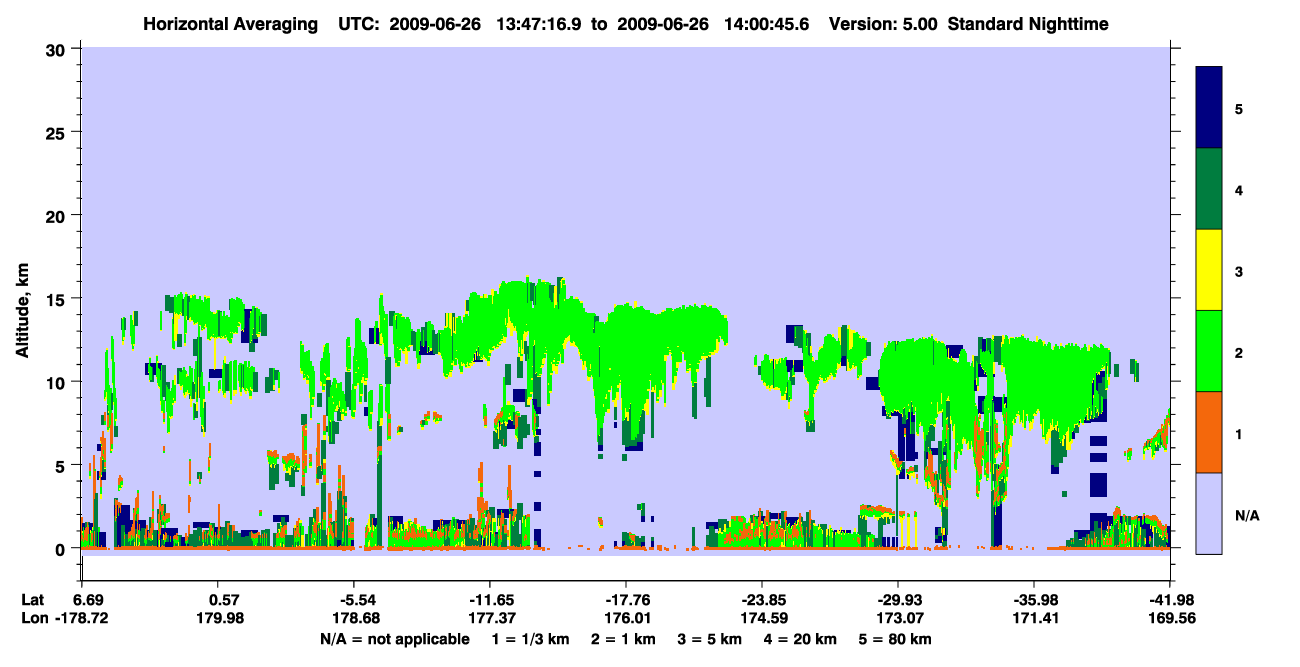Screen dimensions: 1300x667
Task: Click the legend note '3 = 5 km'
Action: pyautogui.click(x=711, y=639)
